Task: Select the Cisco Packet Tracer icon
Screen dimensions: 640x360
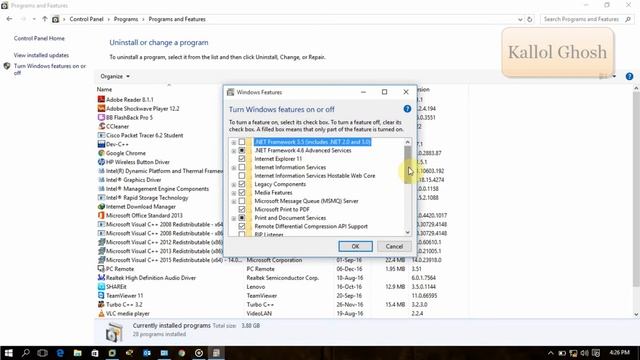Action: (101, 135)
